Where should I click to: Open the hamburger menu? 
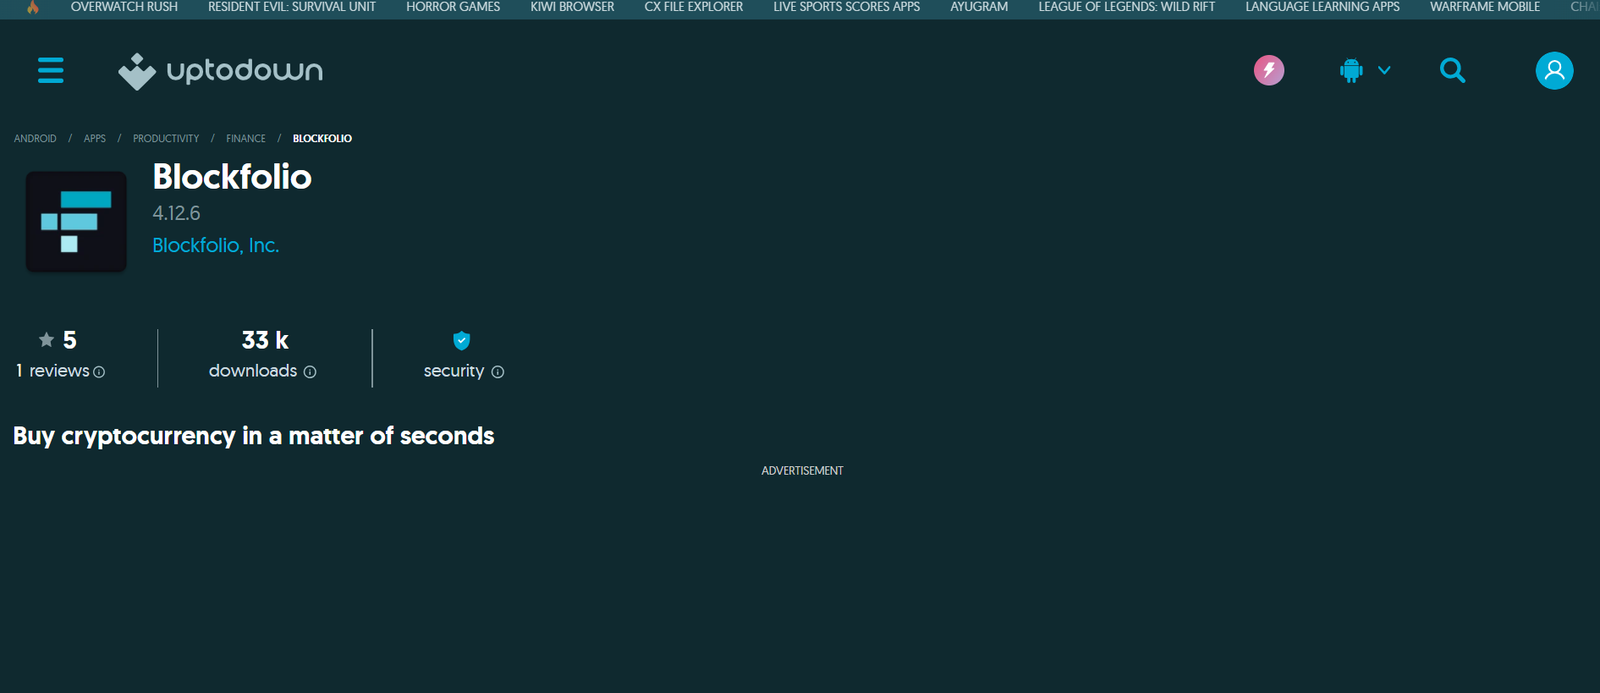(51, 70)
